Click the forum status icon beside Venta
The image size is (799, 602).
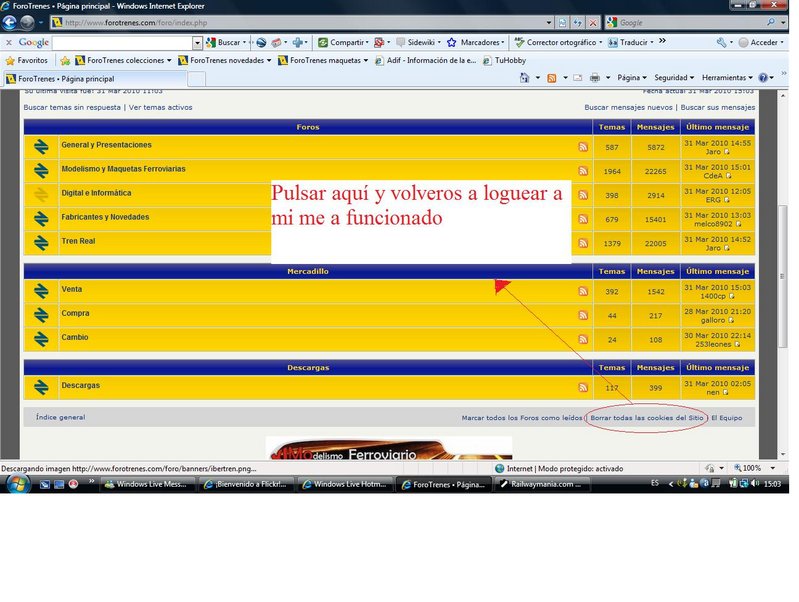[x=41, y=291]
